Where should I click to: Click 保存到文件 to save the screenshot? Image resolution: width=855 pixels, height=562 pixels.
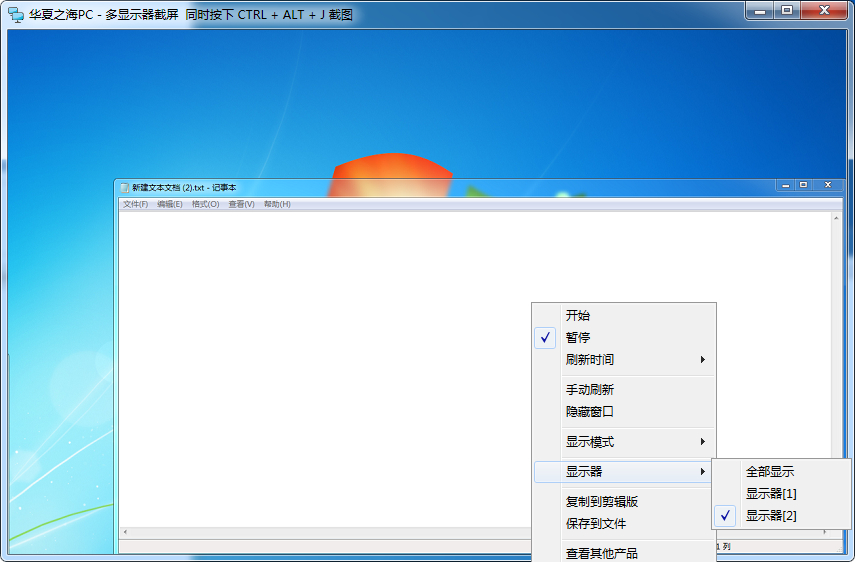596,524
